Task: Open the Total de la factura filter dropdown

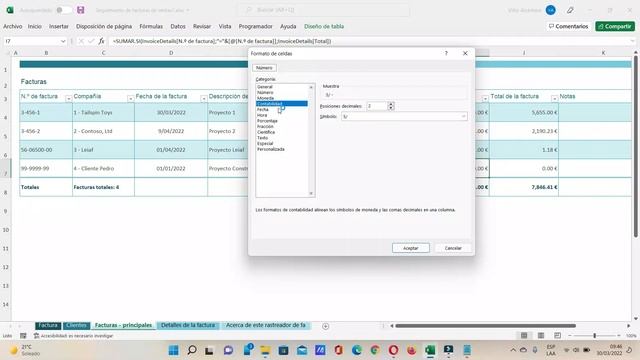Action: point(554,98)
